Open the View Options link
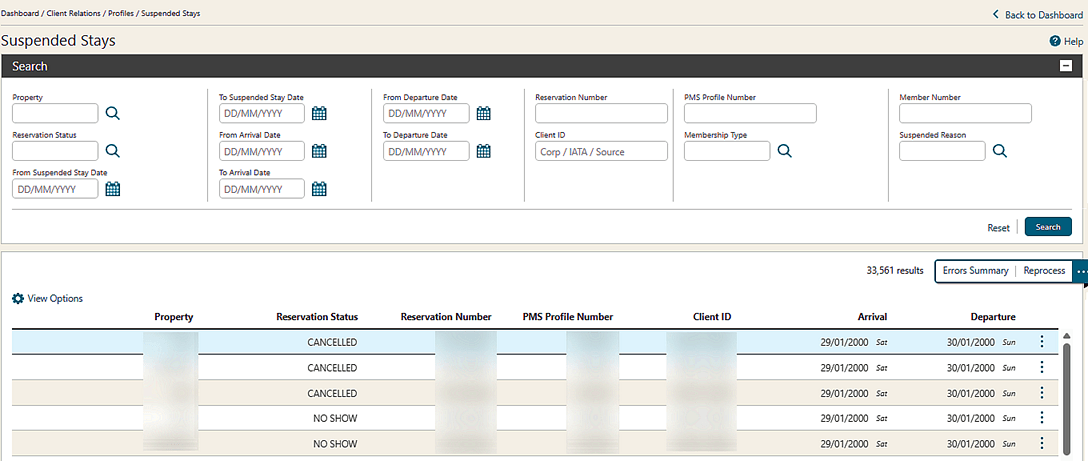This screenshot has height=461, width=1088. (55, 299)
